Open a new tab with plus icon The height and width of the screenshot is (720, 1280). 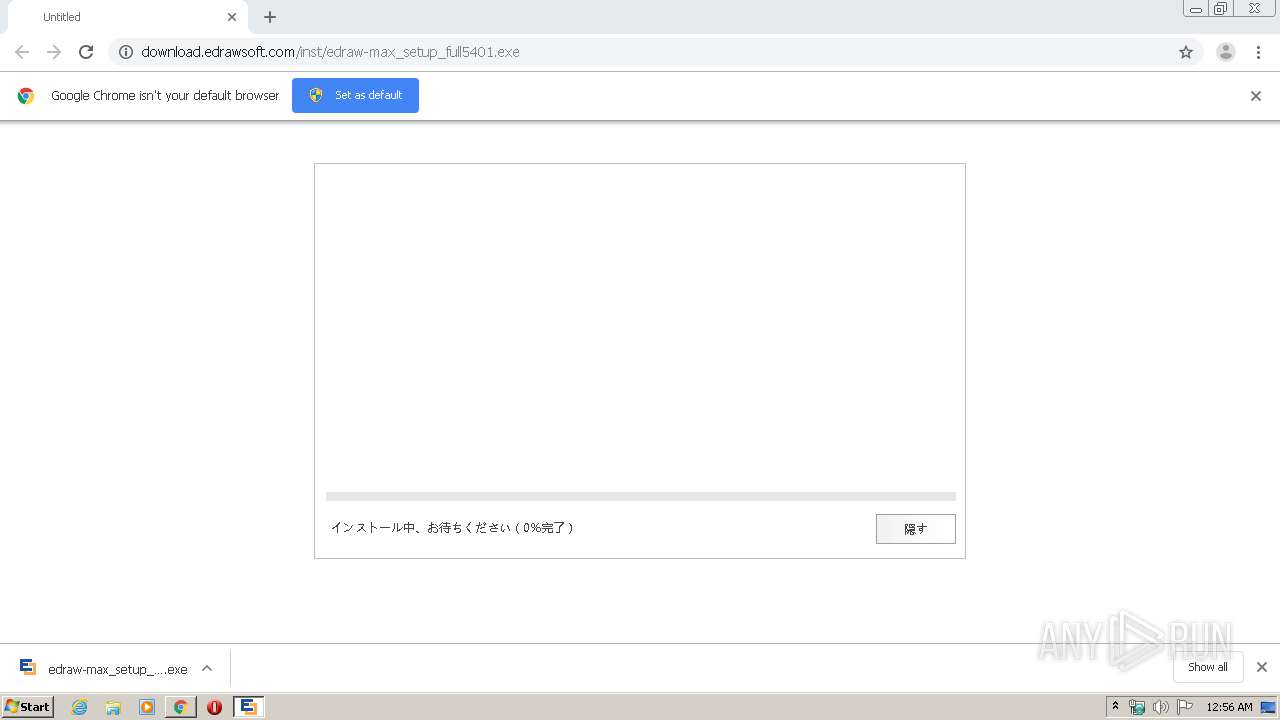click(x=270, y=17)
